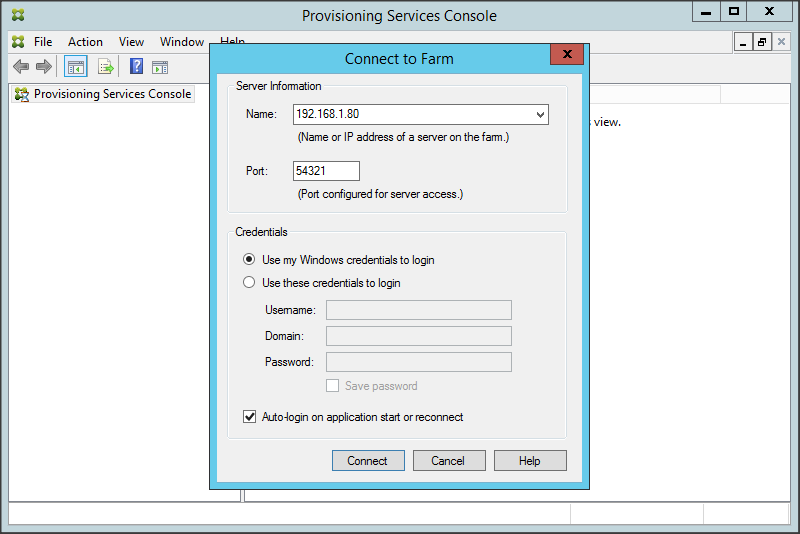The height and width of the screenshot is (534, 800).
Task: Select 'Use these credentials to login' option
Action: point(250,283)
